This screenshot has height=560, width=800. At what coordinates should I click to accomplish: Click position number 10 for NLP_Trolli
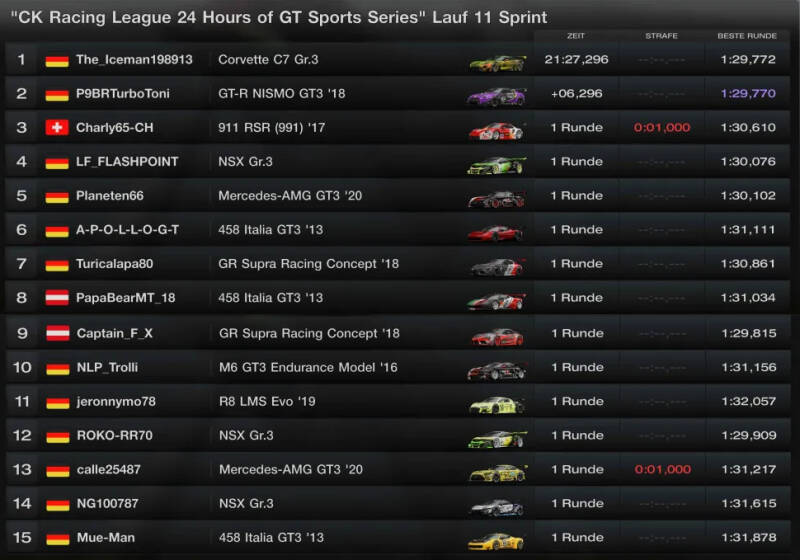[22, 367]
